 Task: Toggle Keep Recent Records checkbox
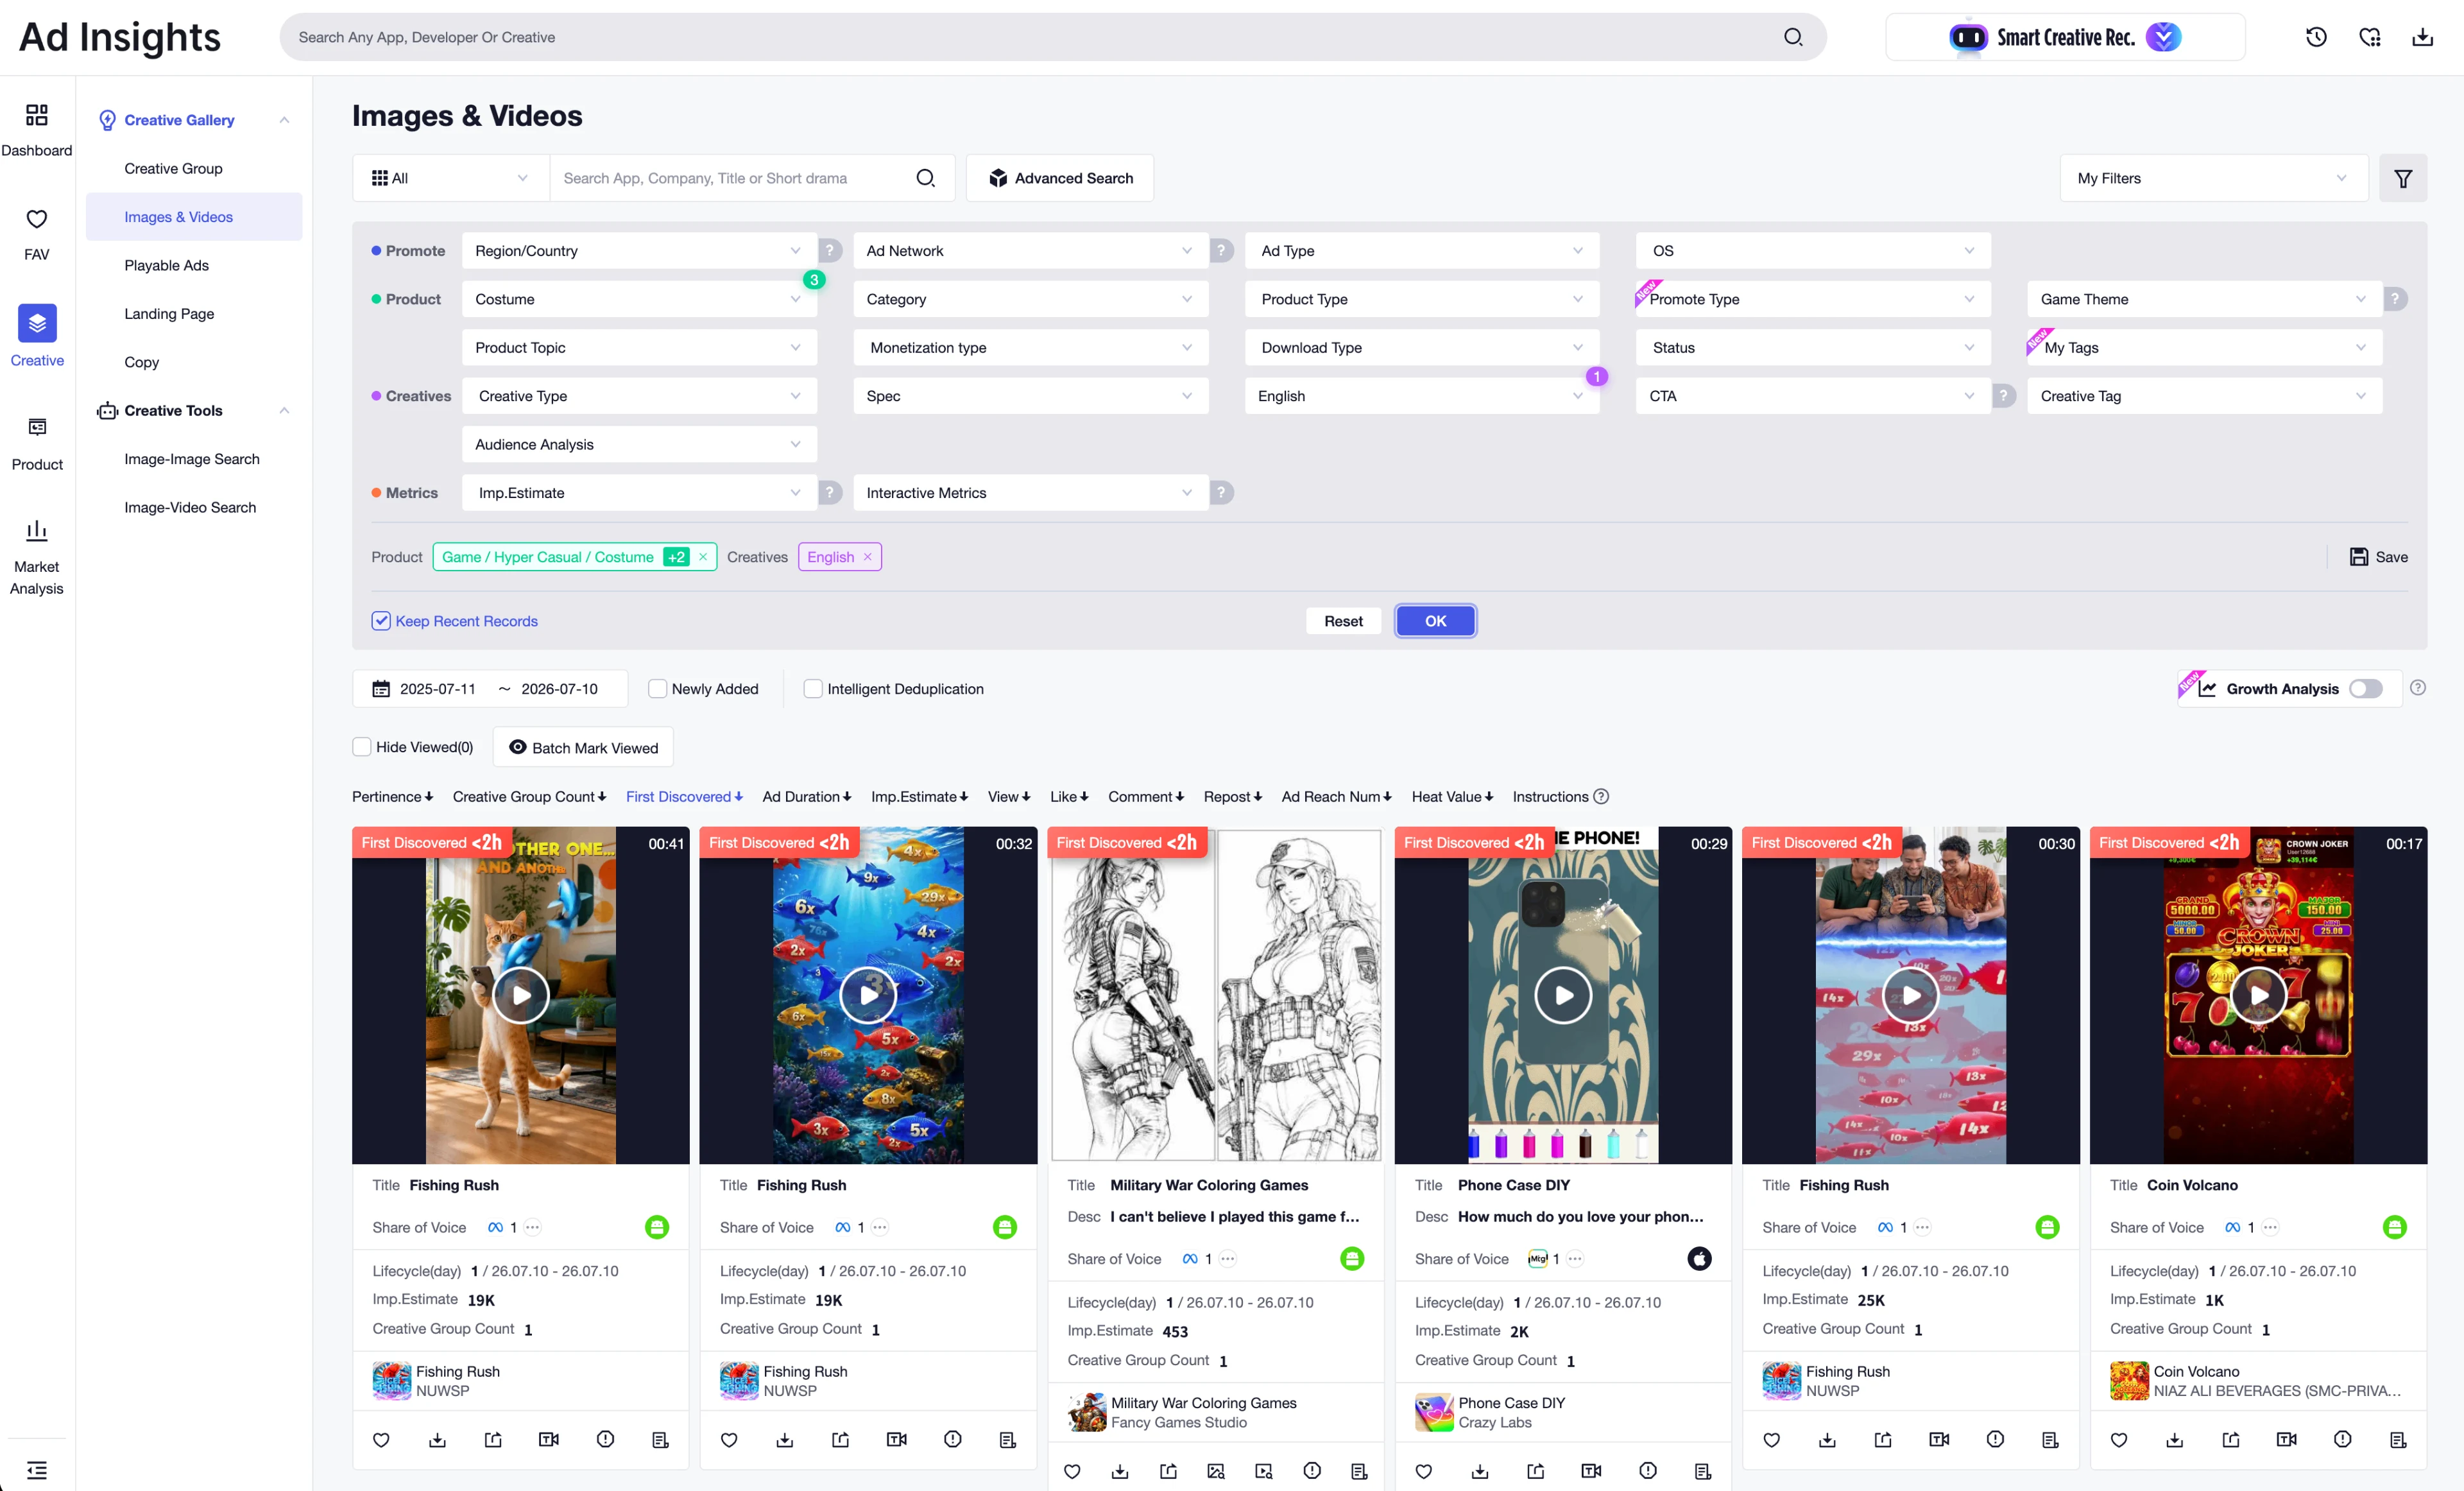tap(381, 621)
